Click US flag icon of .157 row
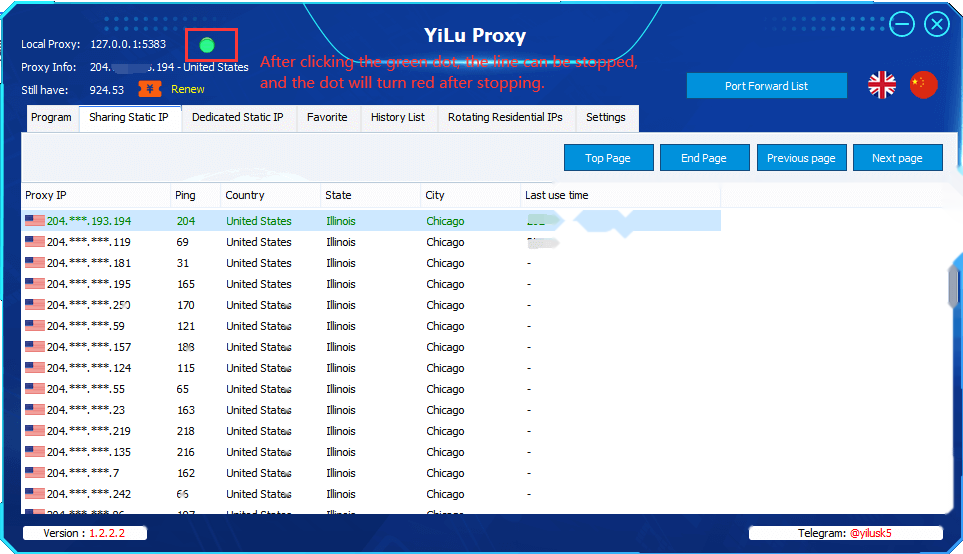963x554 pixels. pyautogui.click(x=34, y=346)
